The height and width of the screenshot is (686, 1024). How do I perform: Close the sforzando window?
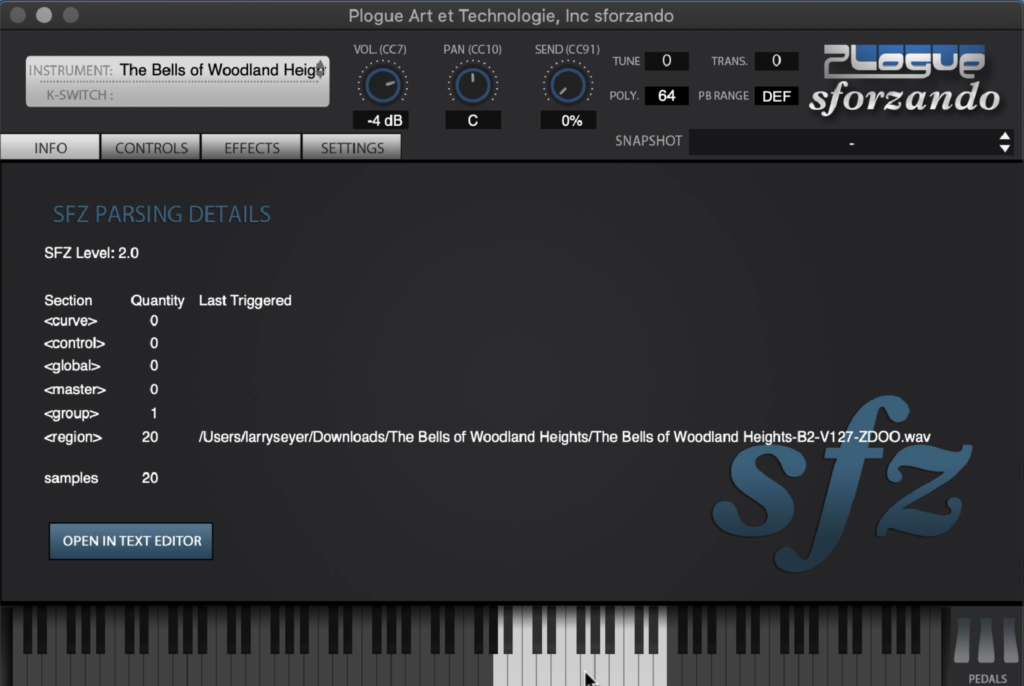click(18, 15)
